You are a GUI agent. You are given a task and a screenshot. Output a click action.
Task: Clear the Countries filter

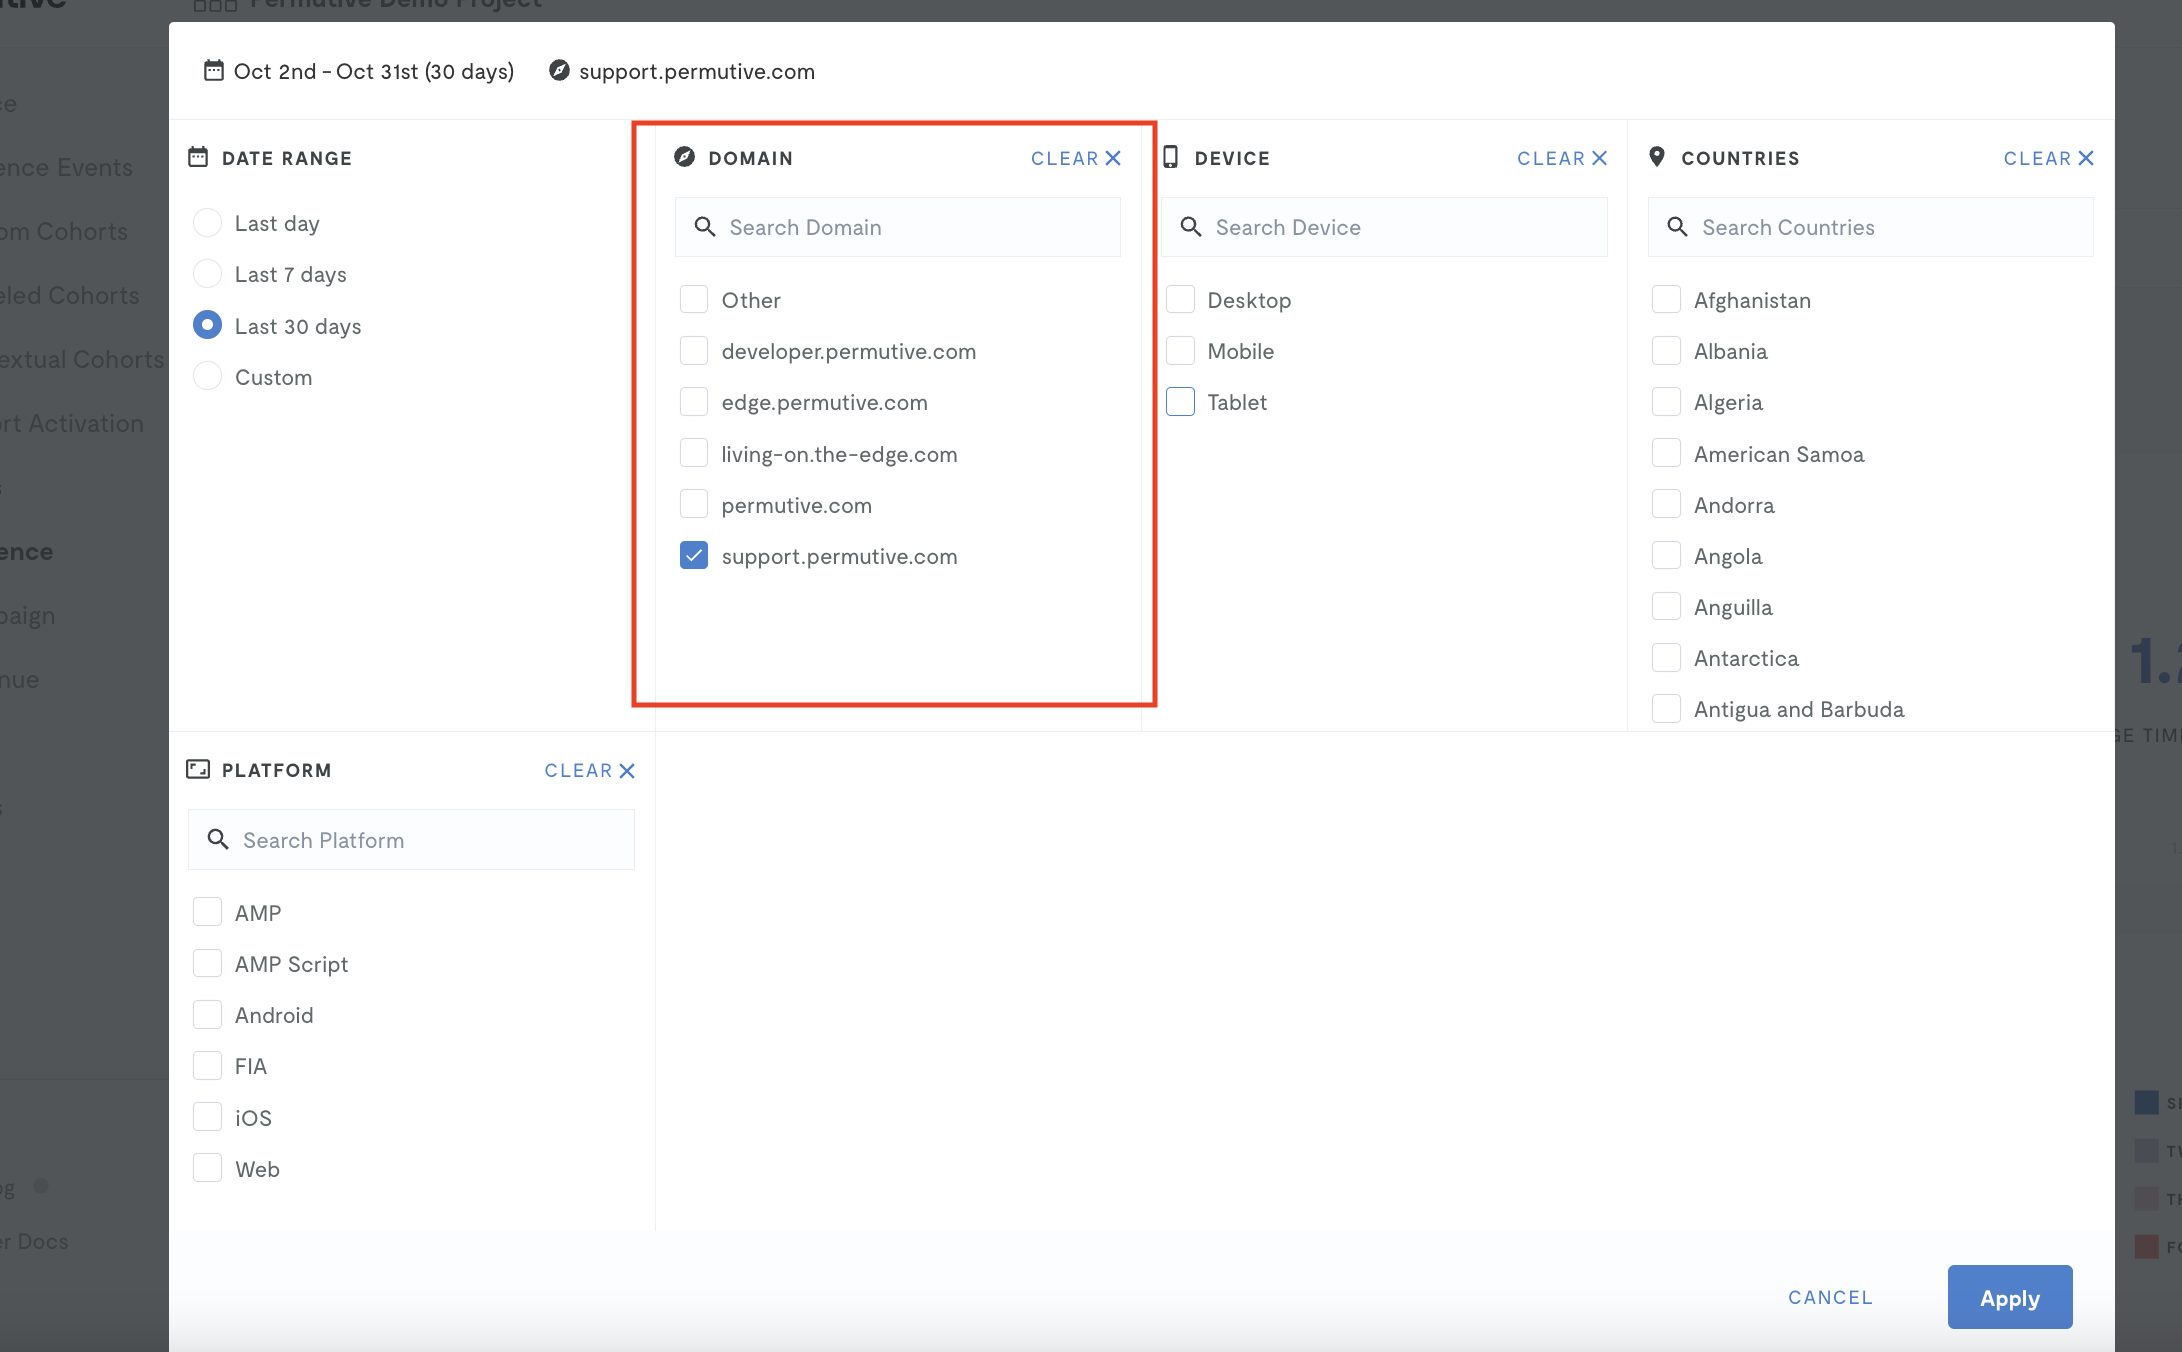coord(2048,158)
